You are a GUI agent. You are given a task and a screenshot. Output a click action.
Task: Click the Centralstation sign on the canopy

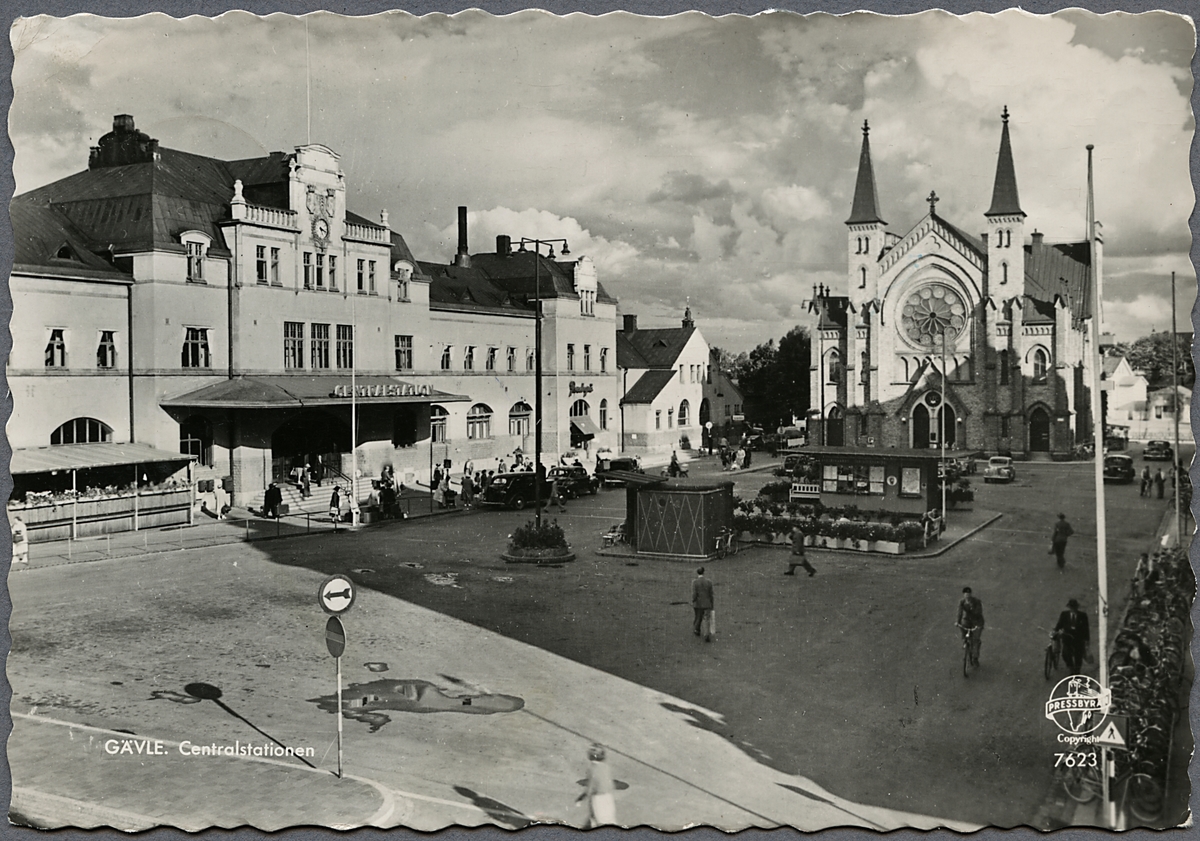pyautogui.click(x=382, y=390)
